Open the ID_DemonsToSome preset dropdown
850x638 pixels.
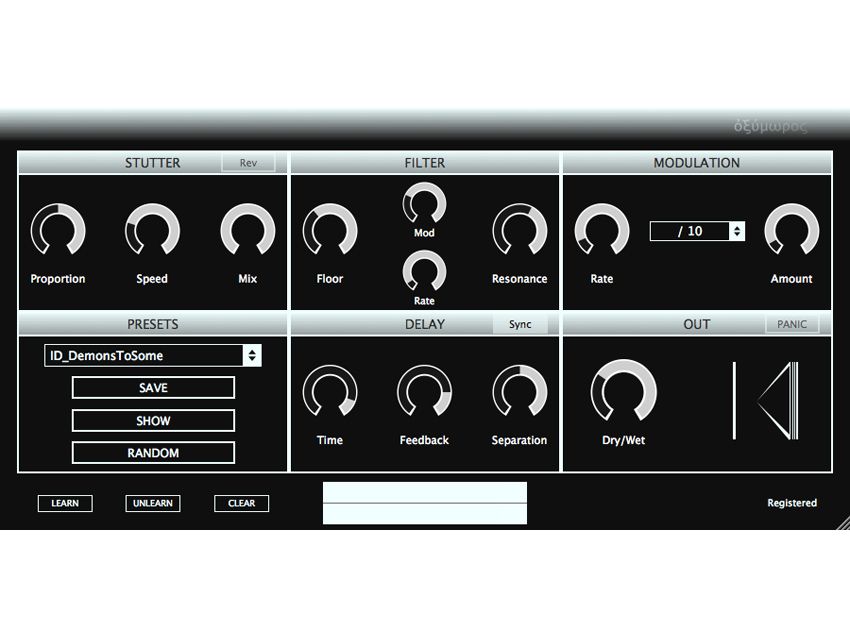152,355
